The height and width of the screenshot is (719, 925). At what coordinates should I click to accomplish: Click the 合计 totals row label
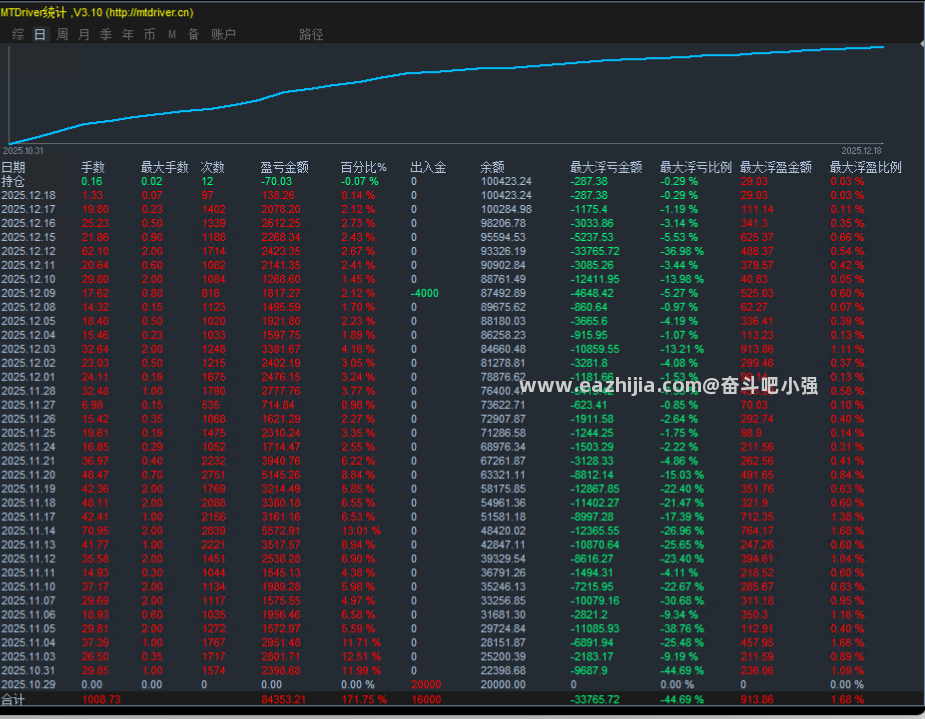click(x=13, y=700)
